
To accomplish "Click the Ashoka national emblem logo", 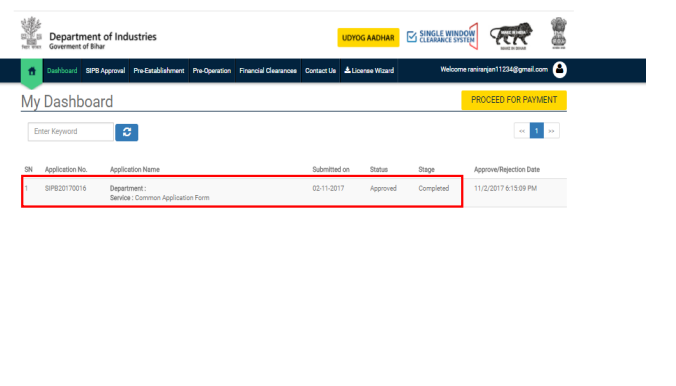I will point(559,33).
